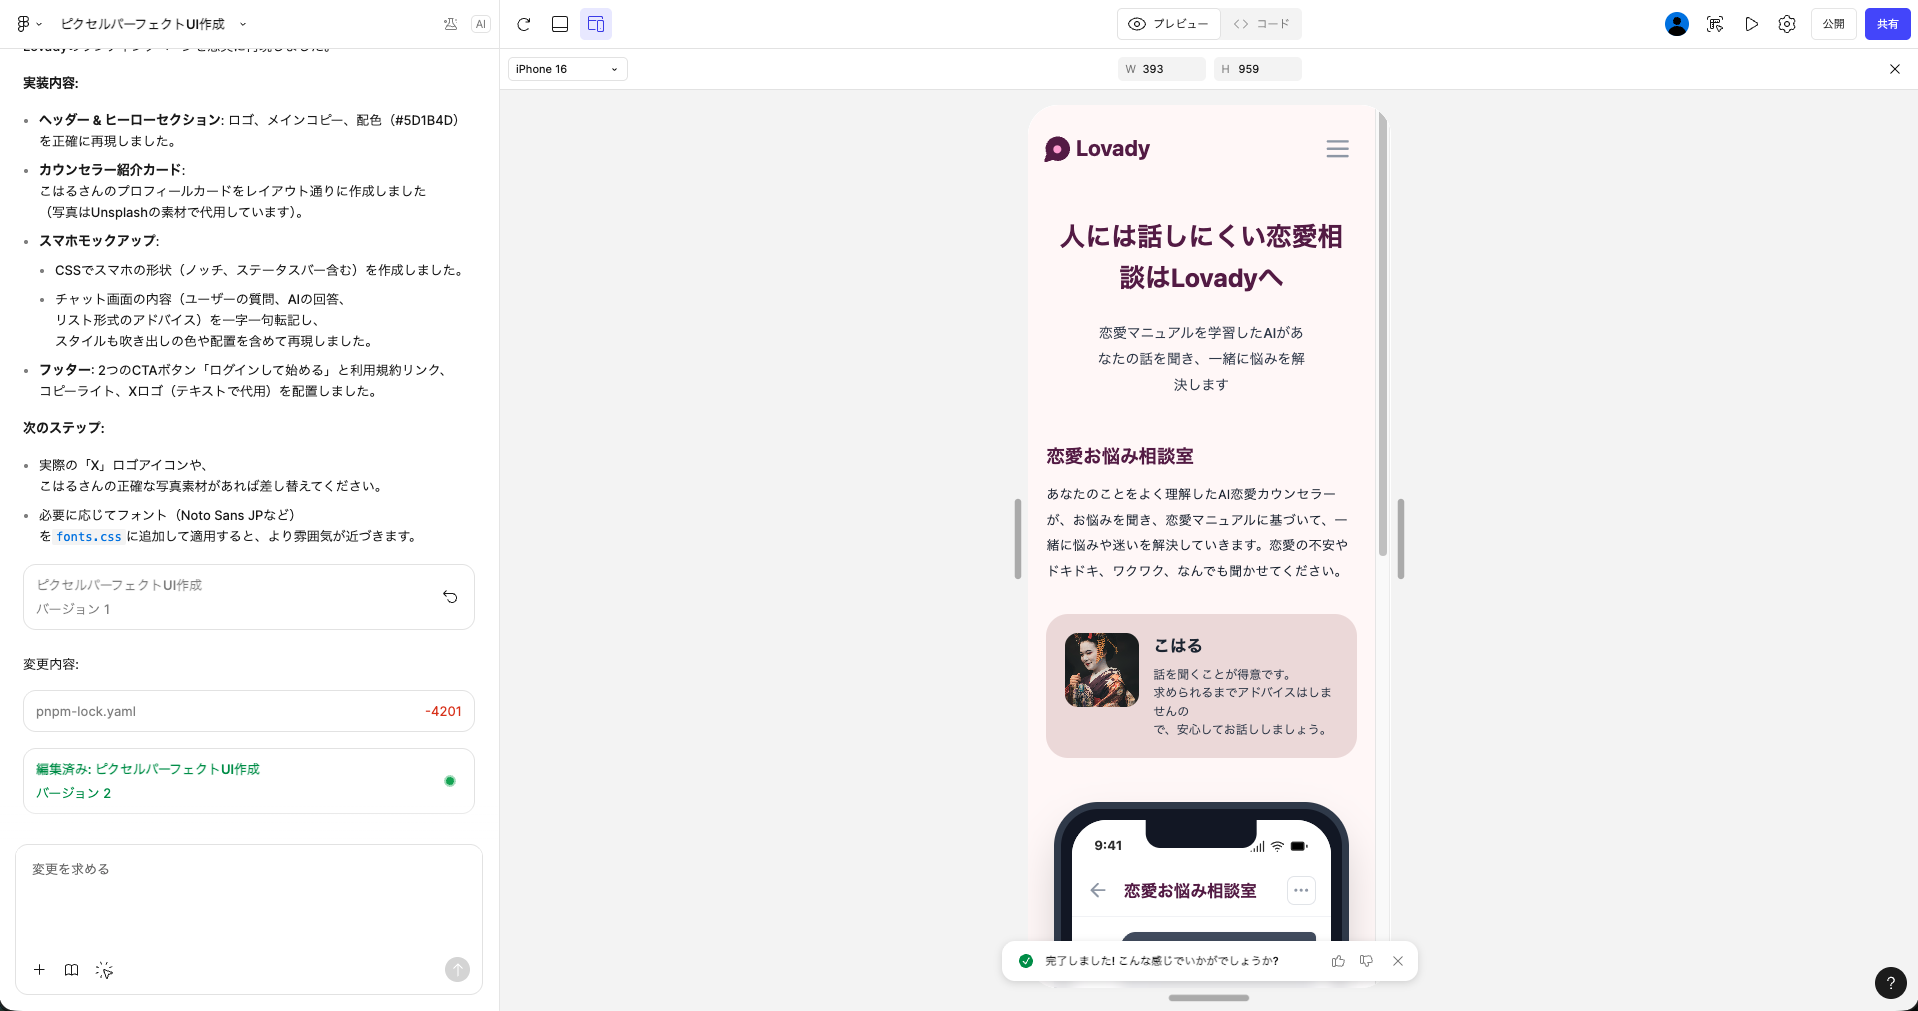Attach a file using the plus icon
Screen dimensions: 1918x1011
(x=40, y=970)
